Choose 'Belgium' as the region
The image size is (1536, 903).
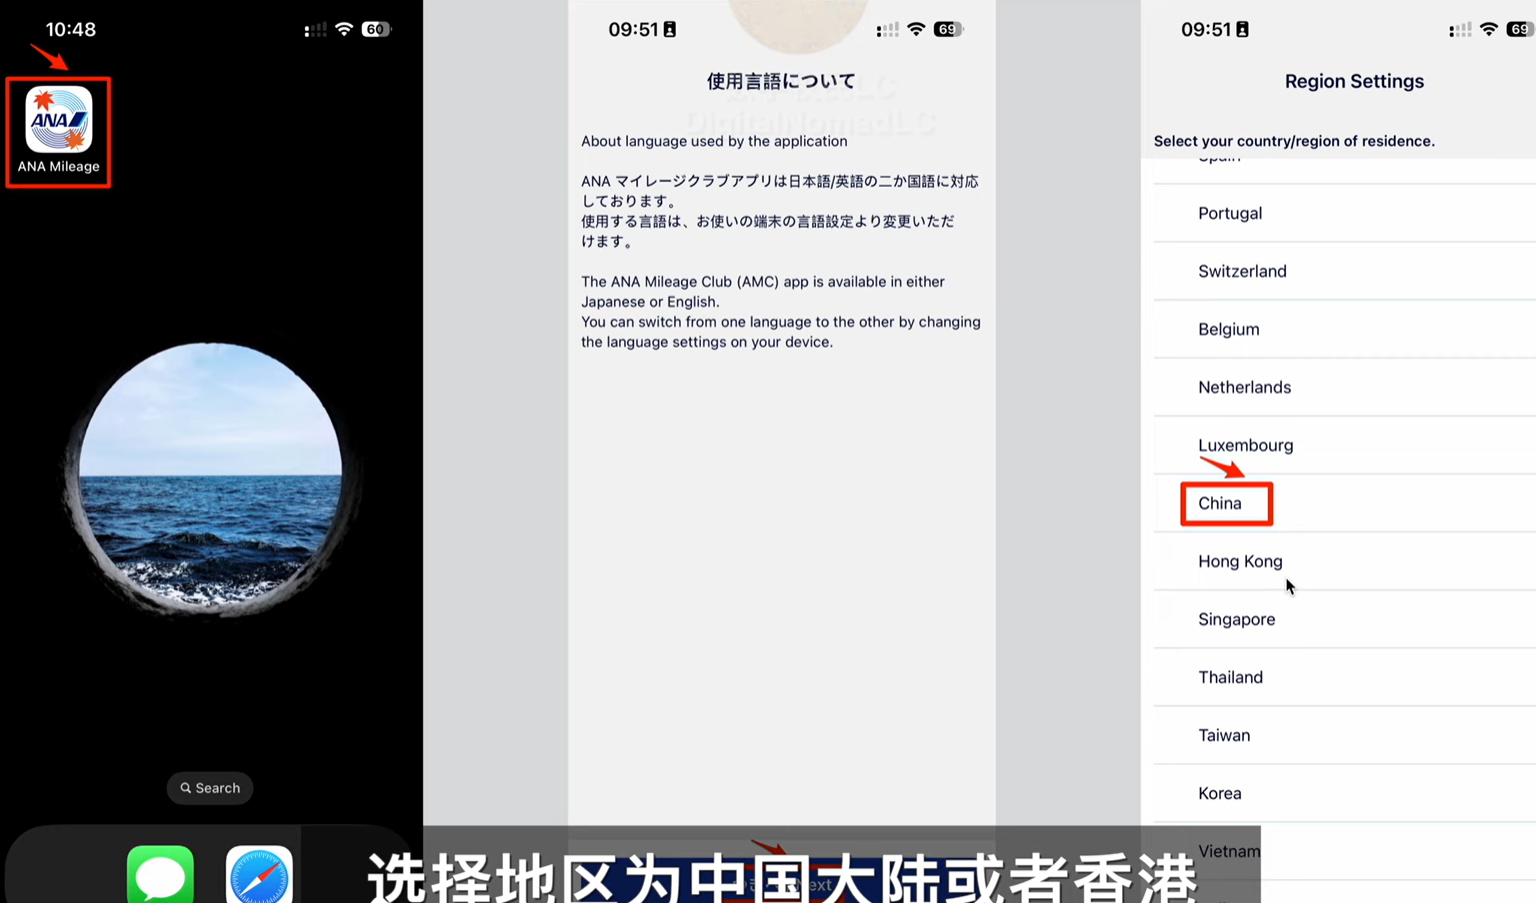click(x=1345, y=329)
